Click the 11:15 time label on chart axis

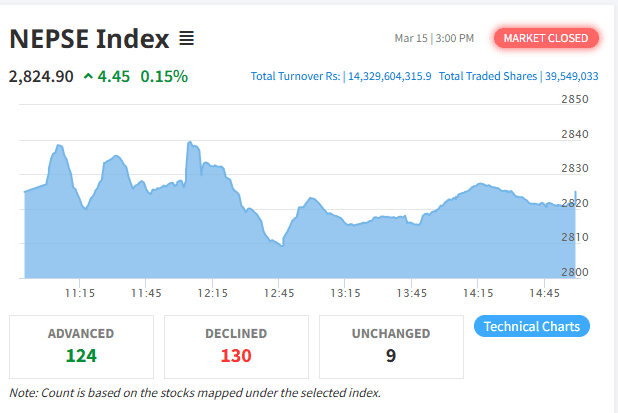pos(80,293)
